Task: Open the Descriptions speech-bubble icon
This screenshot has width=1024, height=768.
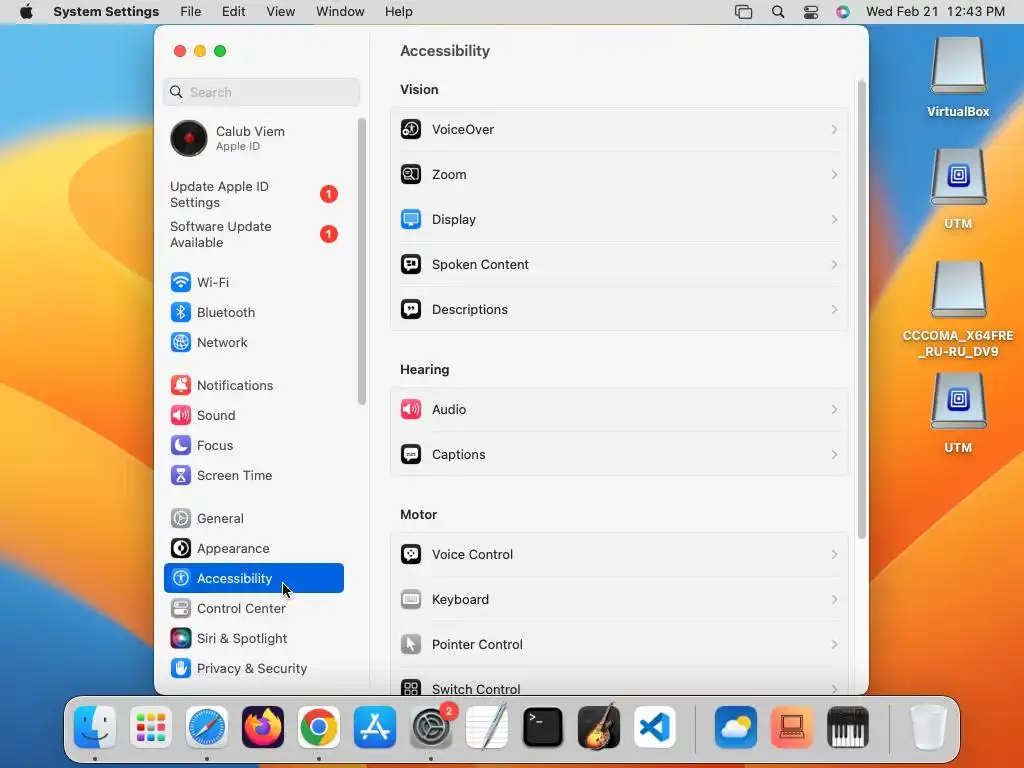Action: [411, 310]
